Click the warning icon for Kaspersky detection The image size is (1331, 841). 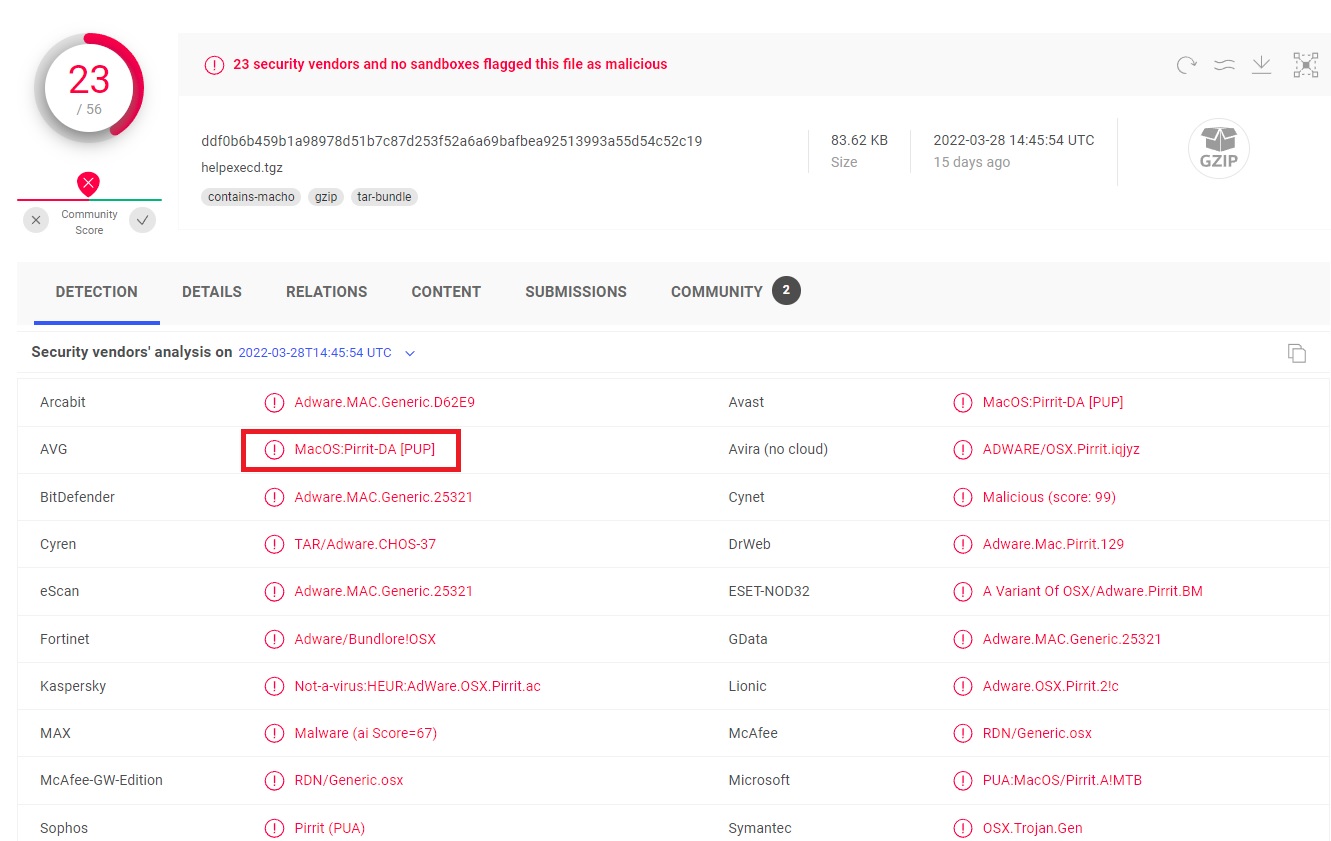pos(274,686)
